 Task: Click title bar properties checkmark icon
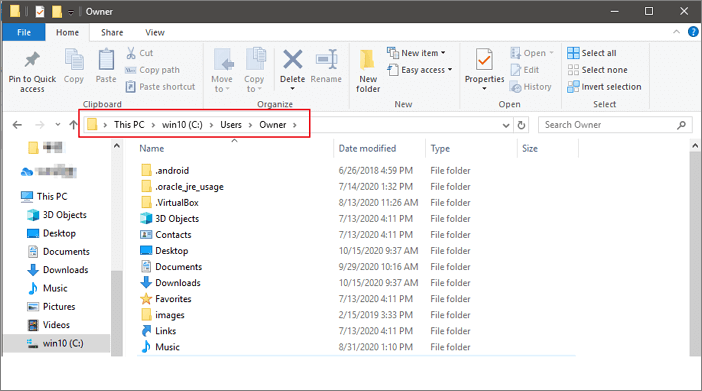click(40, 12)
